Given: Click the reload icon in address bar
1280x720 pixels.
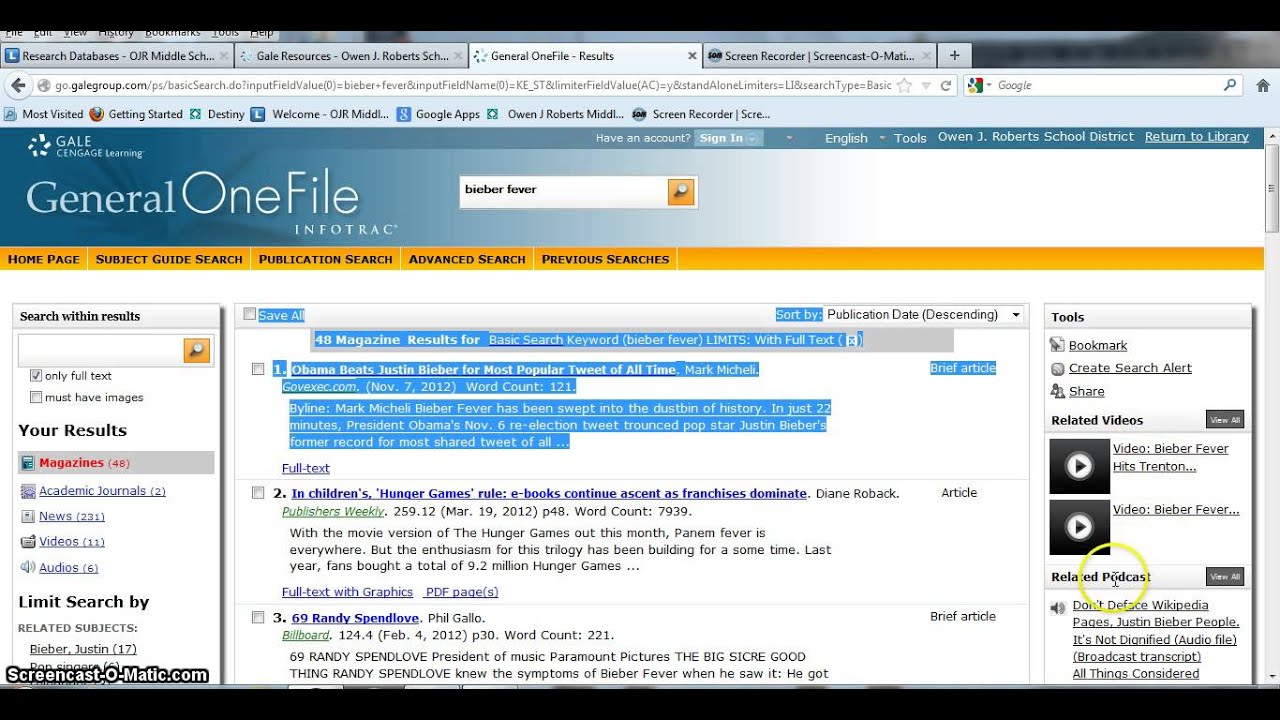Looking at the screenshot, I should click(x=946, y=85).
